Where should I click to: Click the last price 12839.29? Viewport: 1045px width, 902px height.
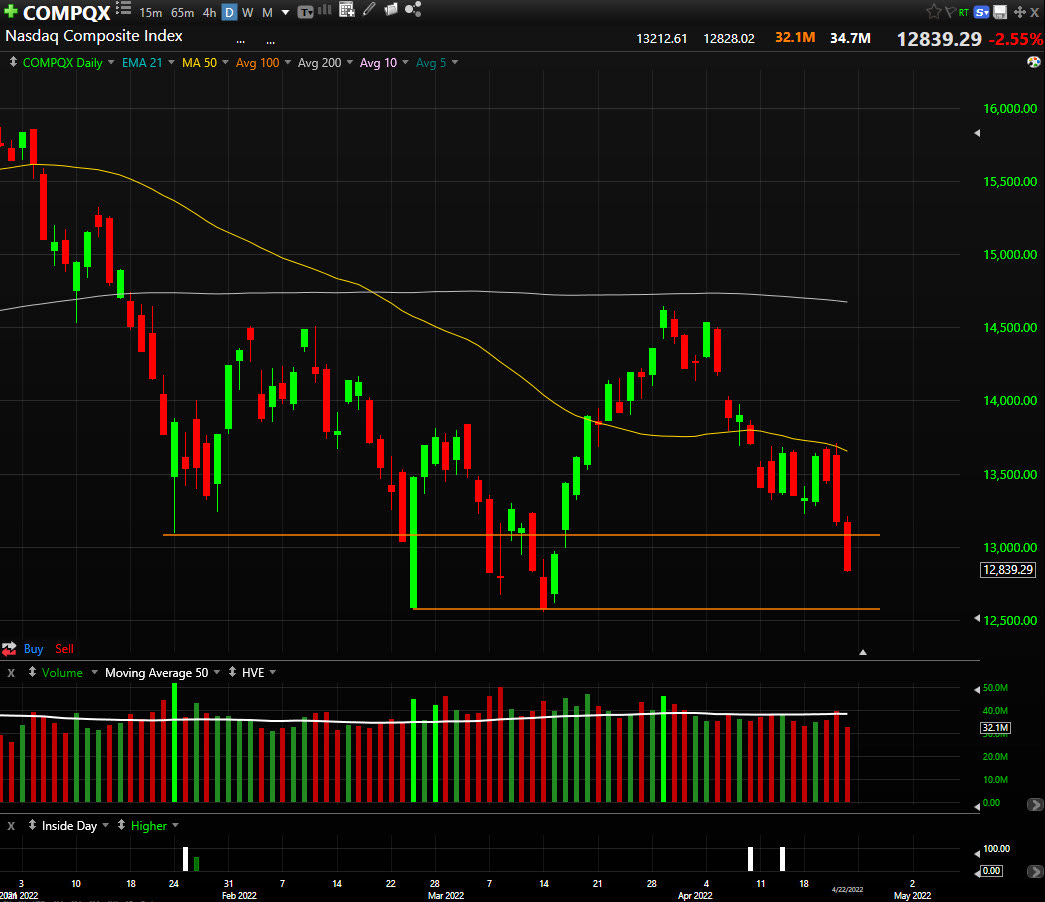click(939, 39)
